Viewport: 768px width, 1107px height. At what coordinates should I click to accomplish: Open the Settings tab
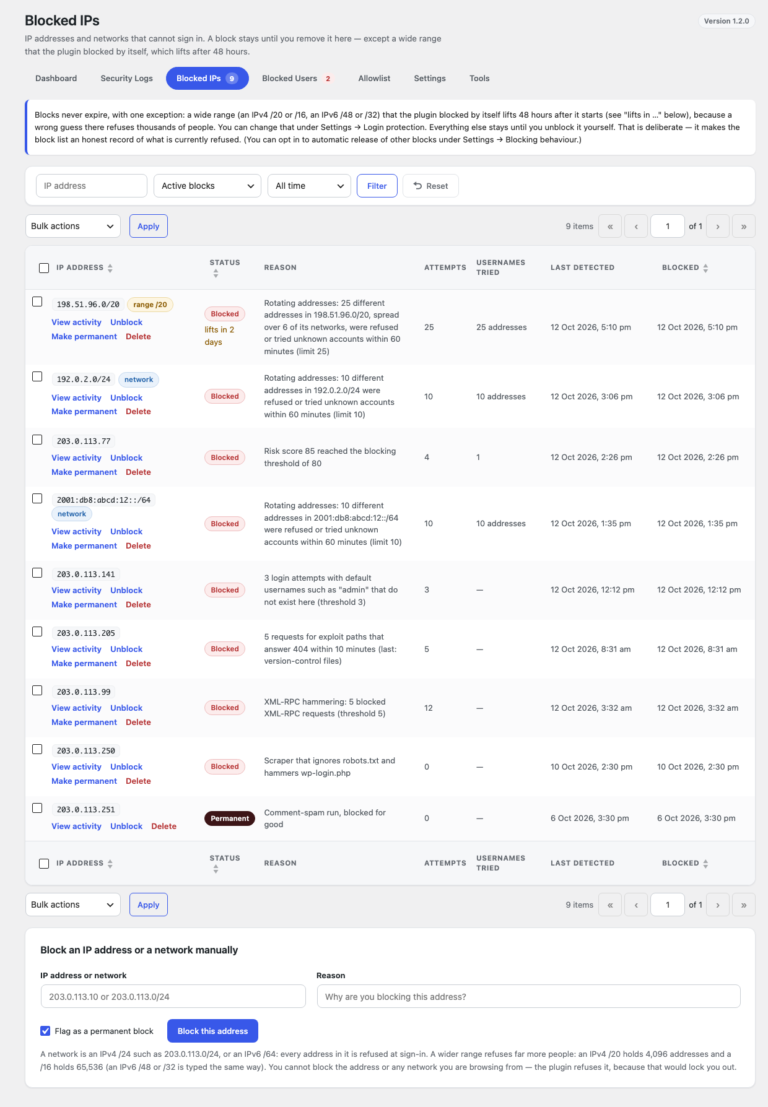[x=430, y=78]
